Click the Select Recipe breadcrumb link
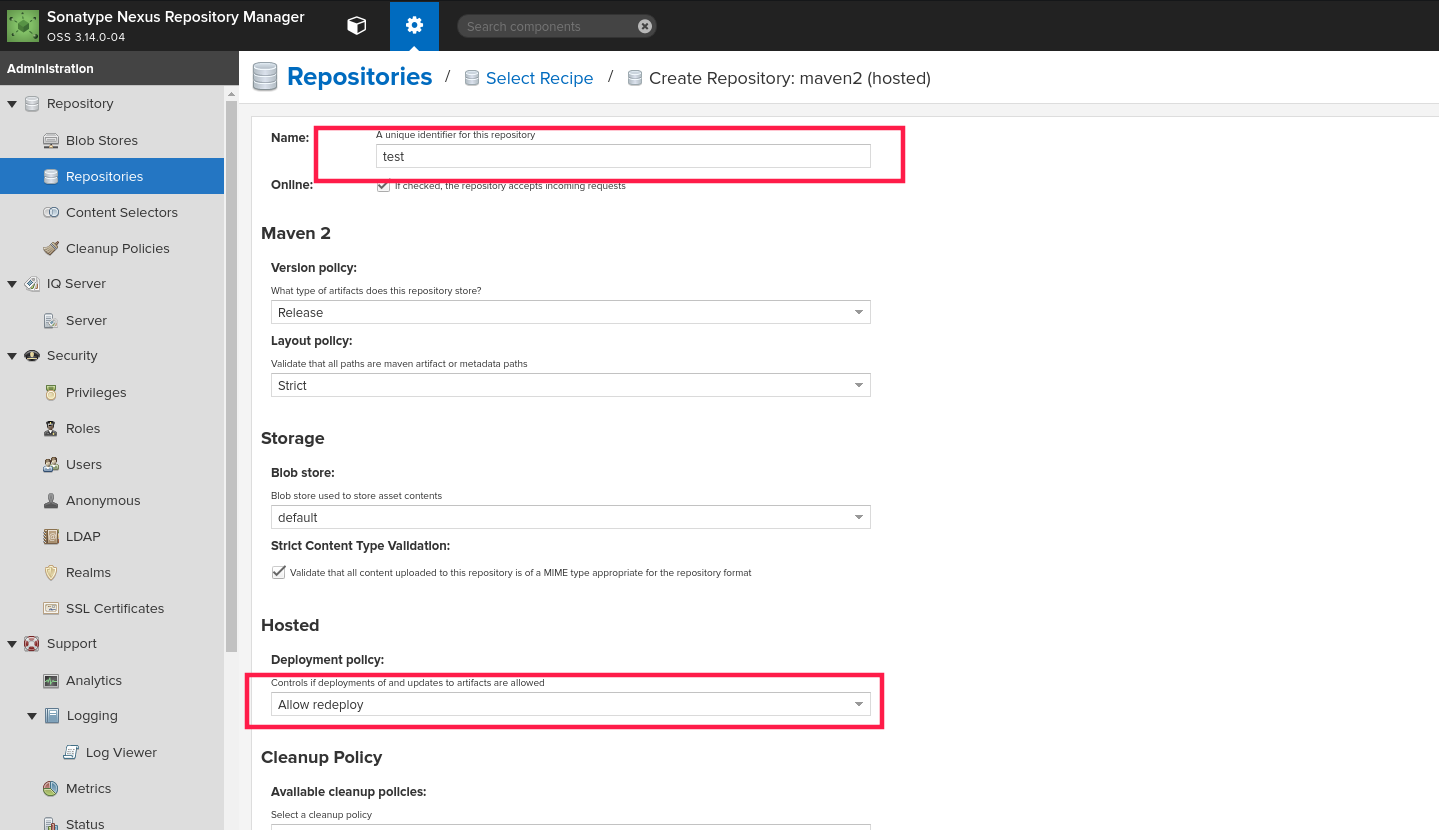Screen dimensions: 1439x830 point(539,78)
